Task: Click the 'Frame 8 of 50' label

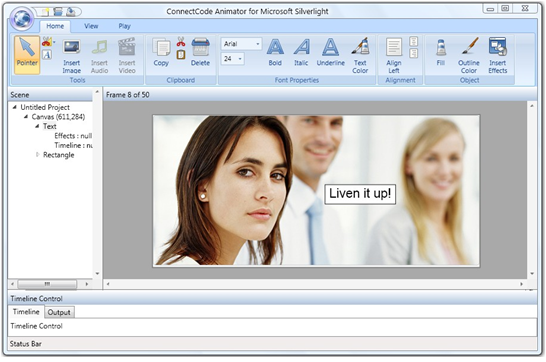Action: coord(127,95)
